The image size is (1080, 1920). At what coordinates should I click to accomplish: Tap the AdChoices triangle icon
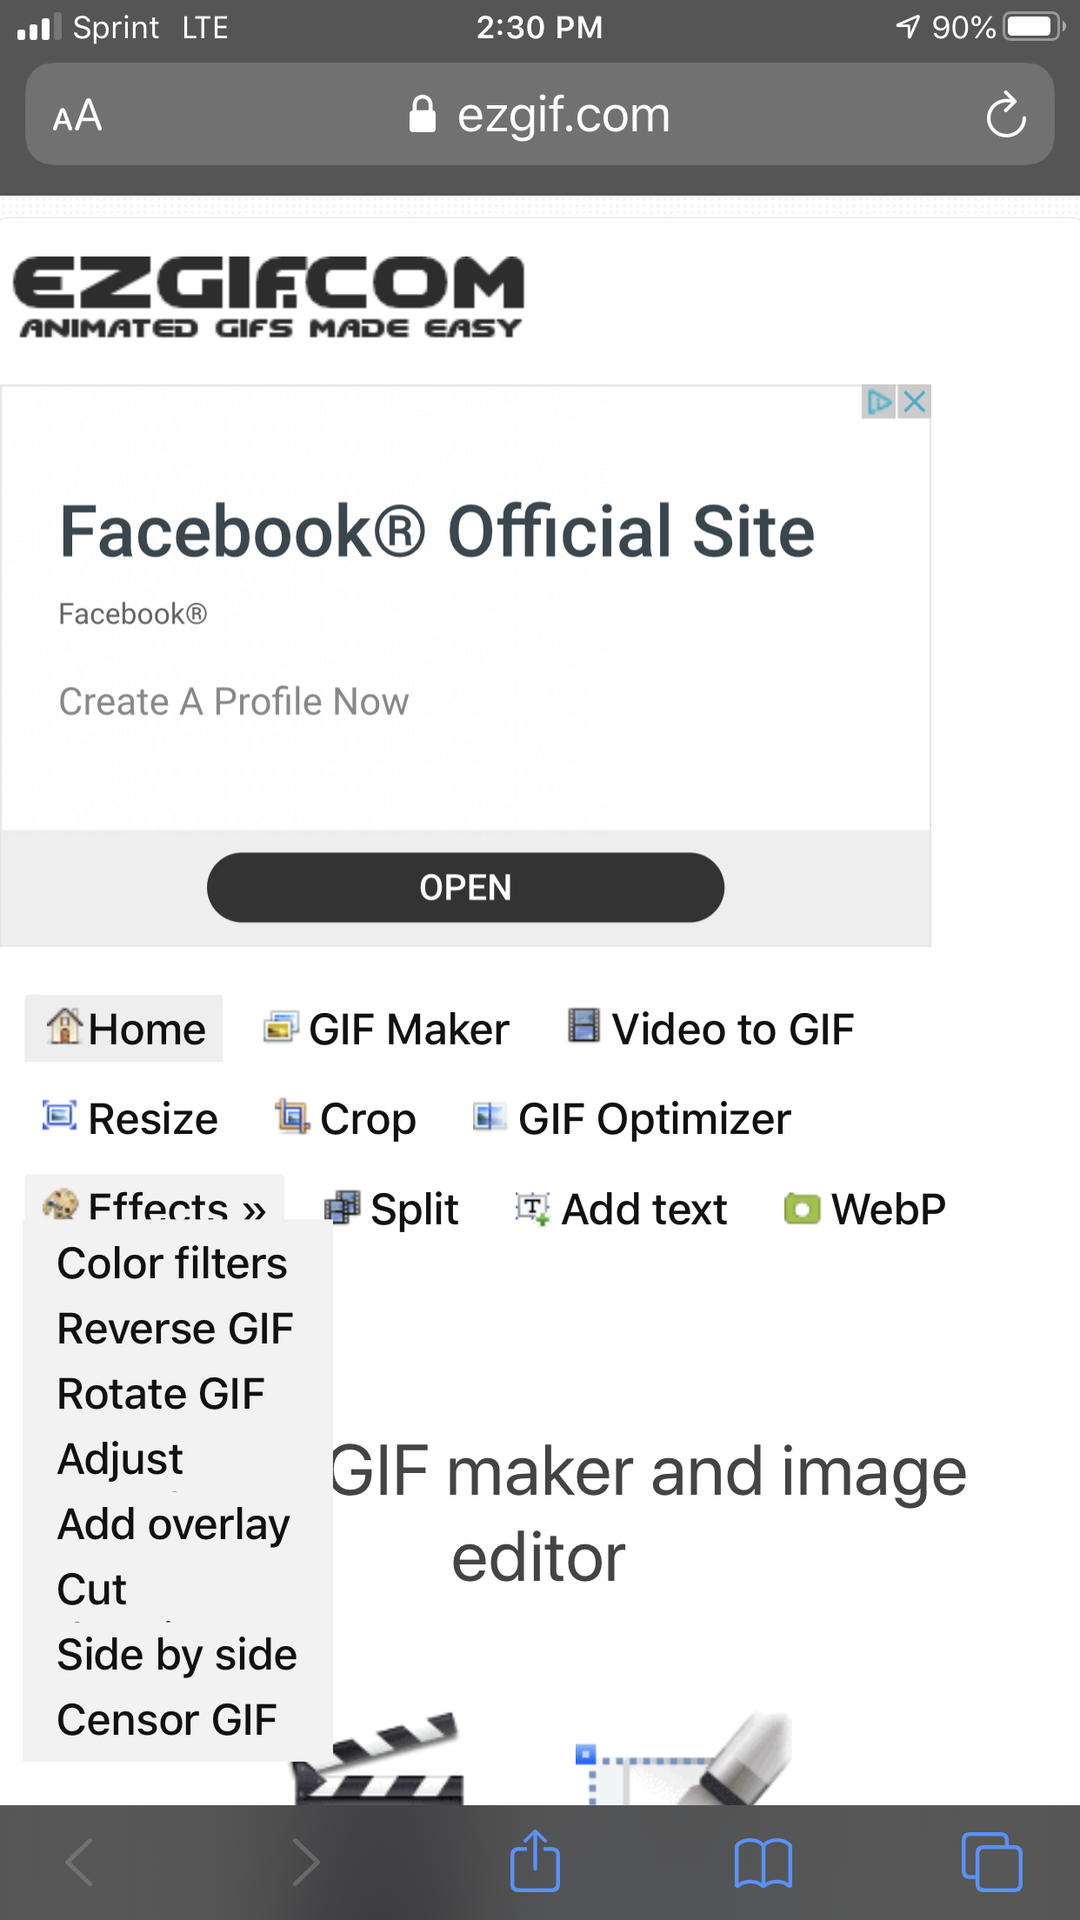[x=879, y=402]
